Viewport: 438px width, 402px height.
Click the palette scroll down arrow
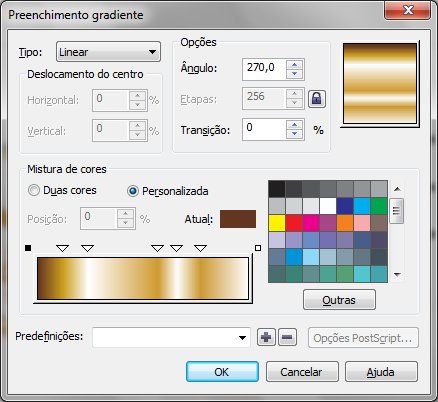[x=397, y=275]
